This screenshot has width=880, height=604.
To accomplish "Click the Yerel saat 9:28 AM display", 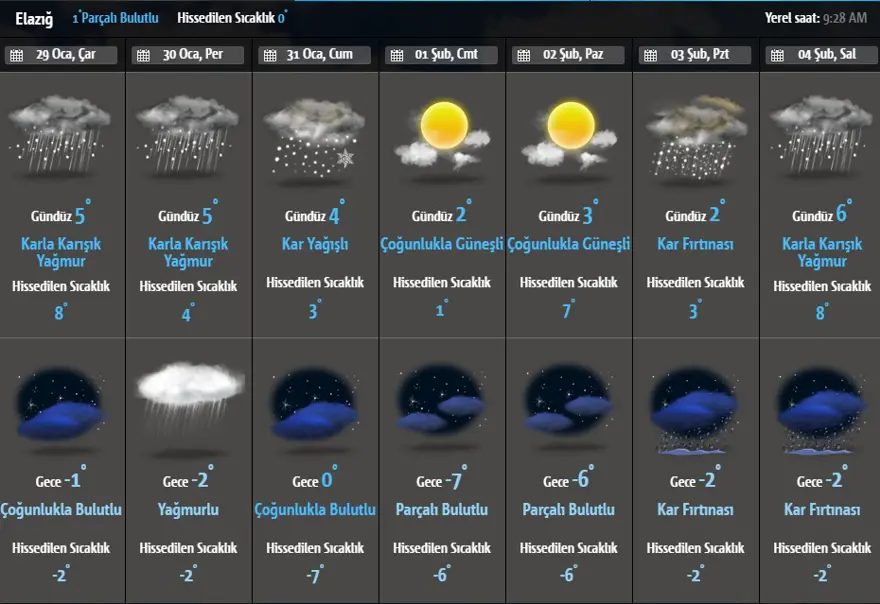I will point(814,18).
